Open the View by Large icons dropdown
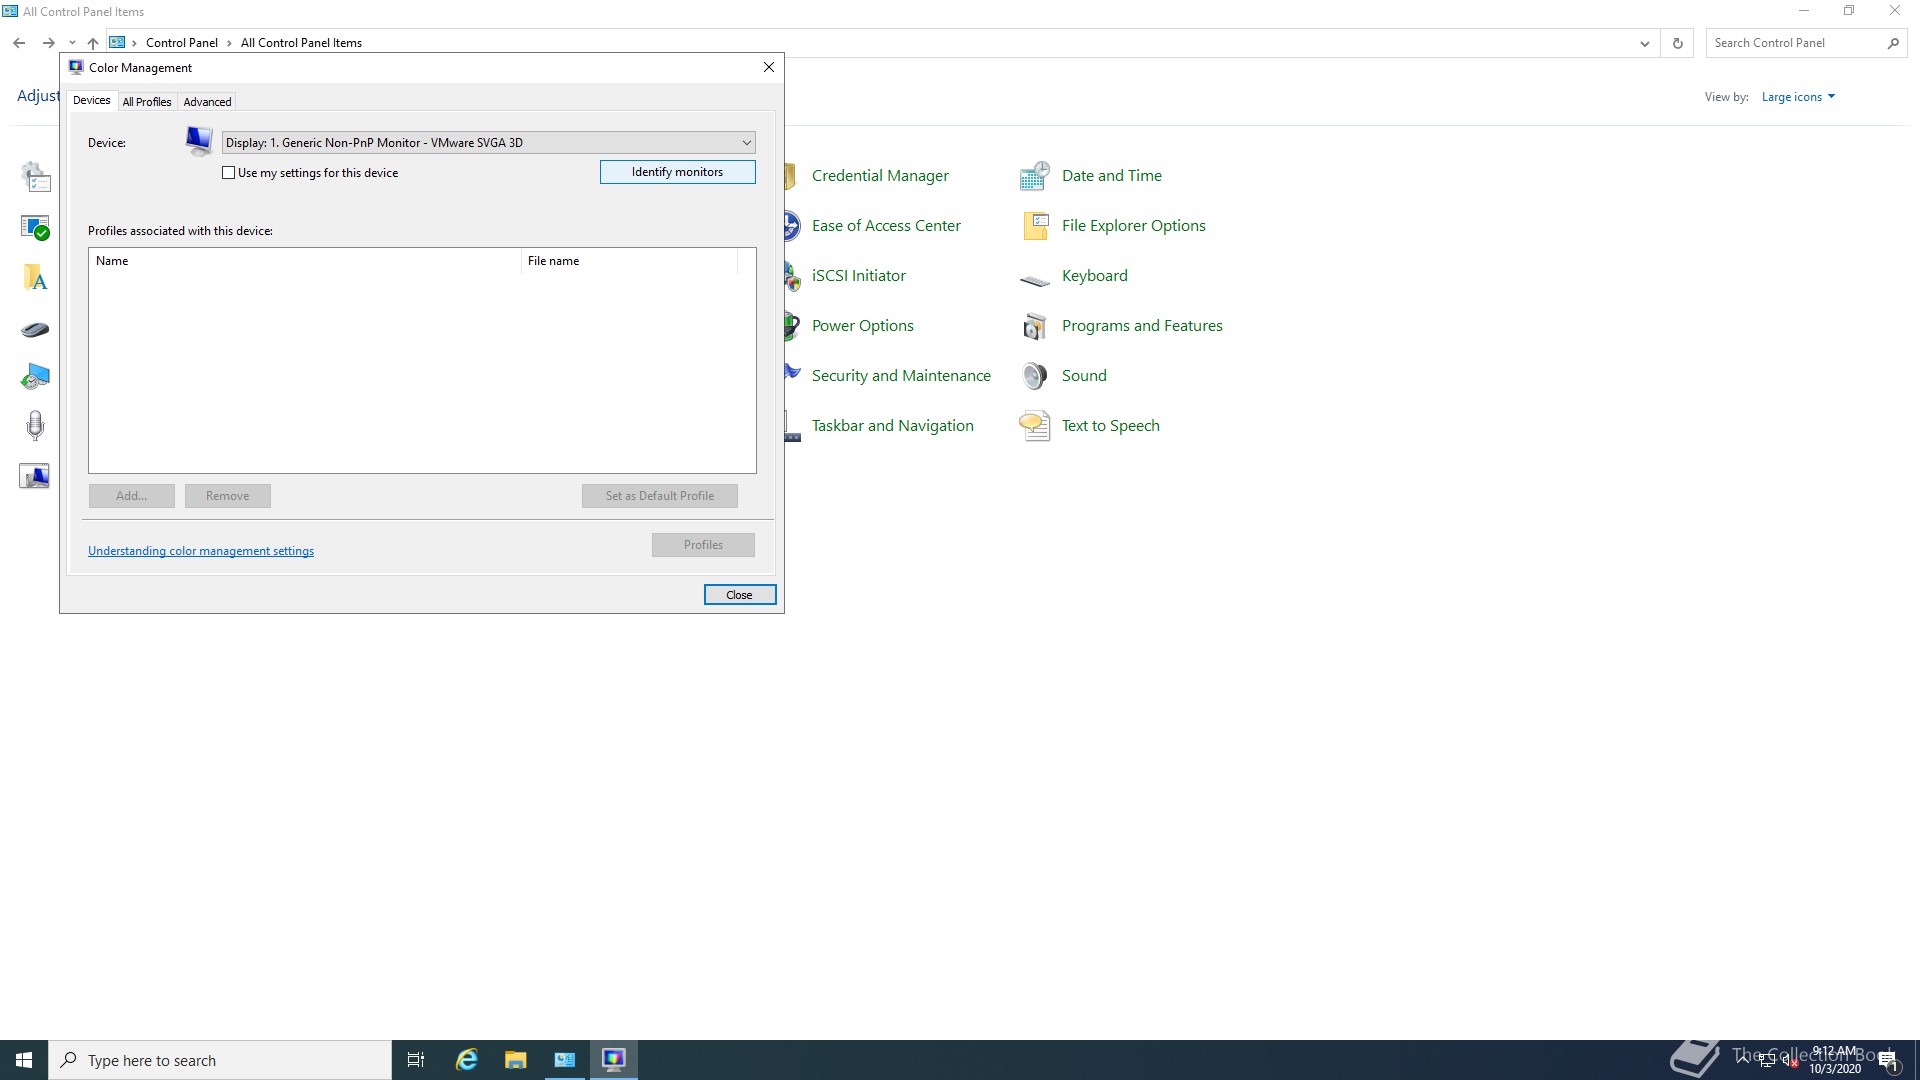Viewport: 1920px width, 1080px height. point(1798,97)
